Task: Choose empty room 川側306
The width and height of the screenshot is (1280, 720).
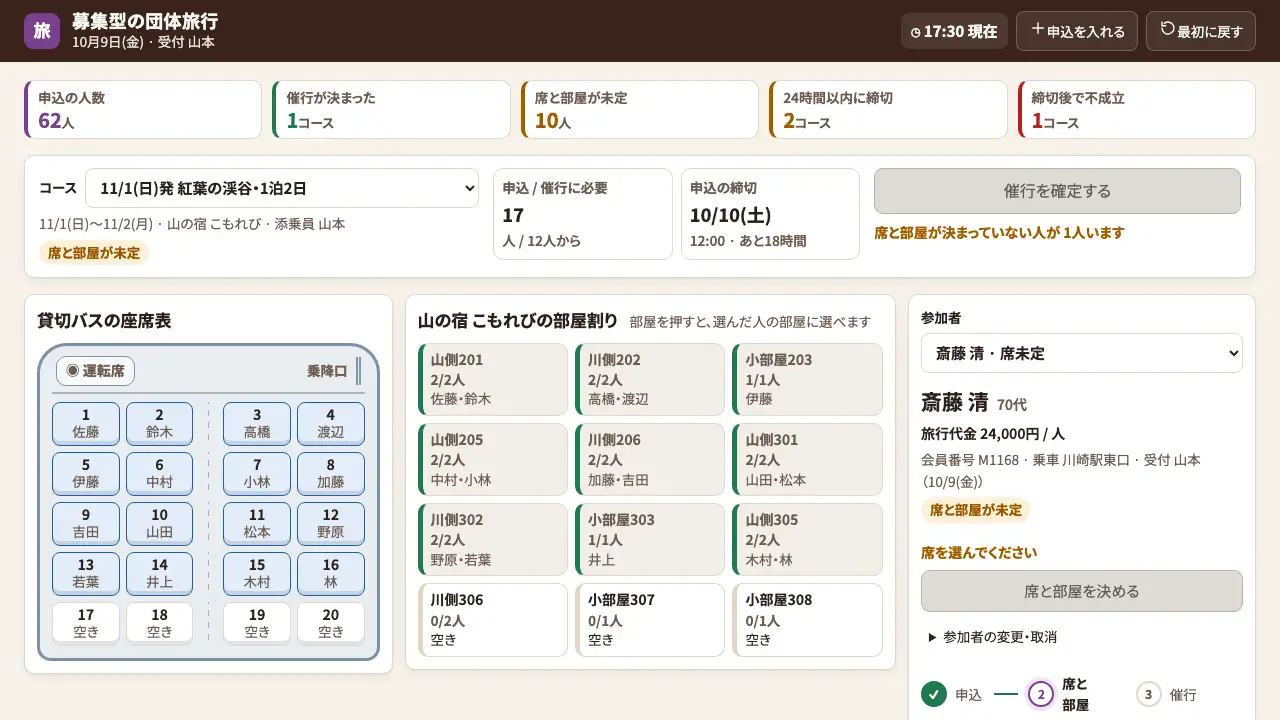Action: [493, 620]
